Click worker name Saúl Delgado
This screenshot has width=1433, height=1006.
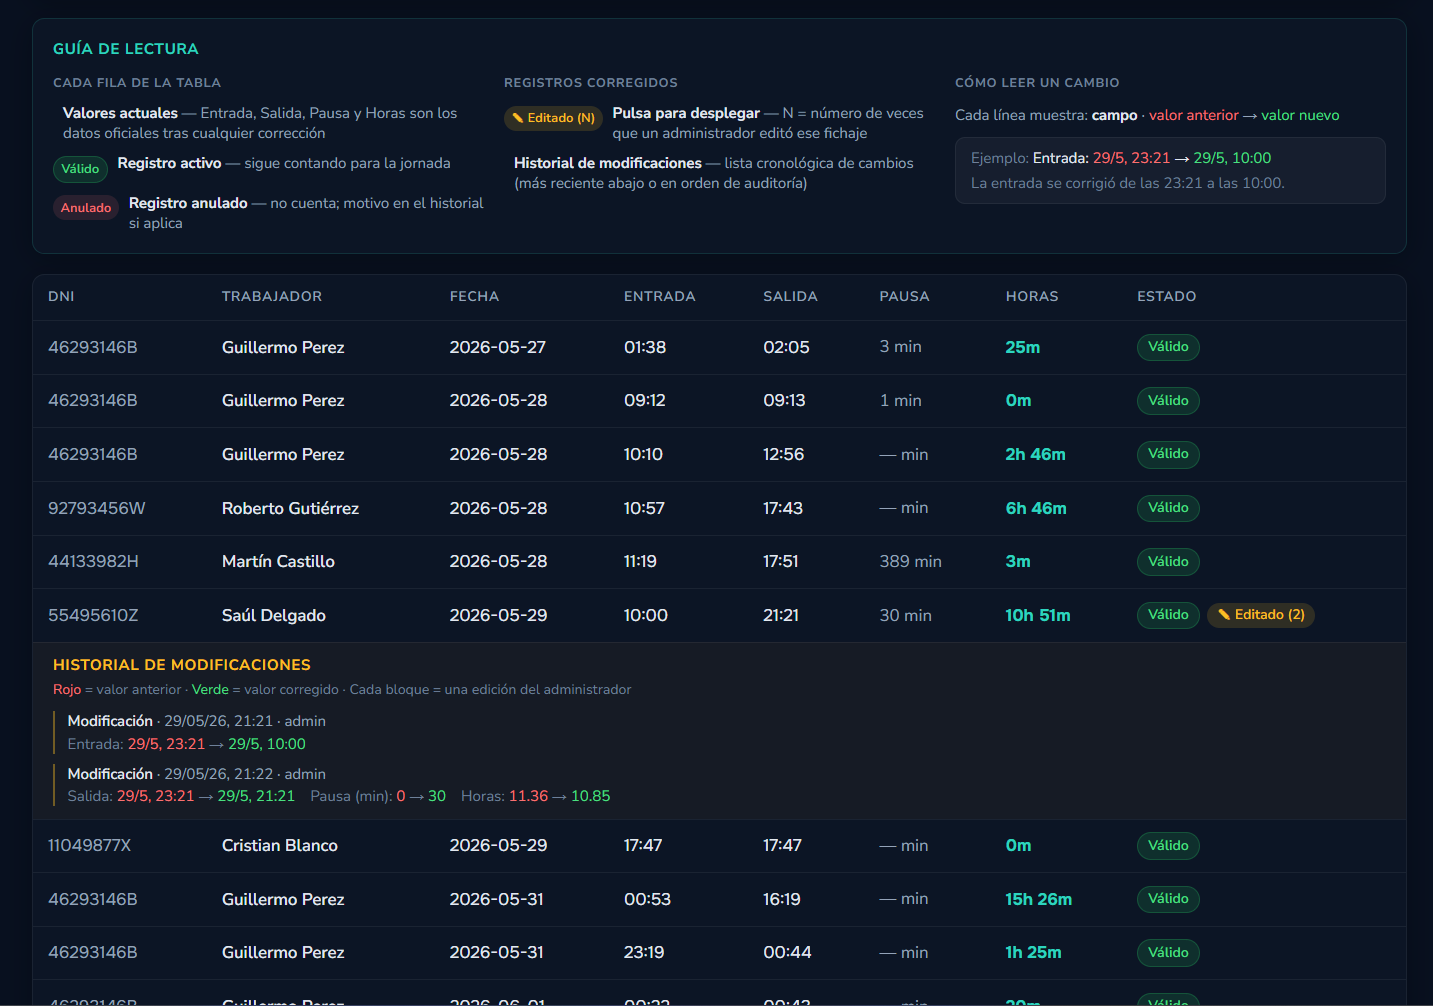pyautogui.click(x=274, y=615)
